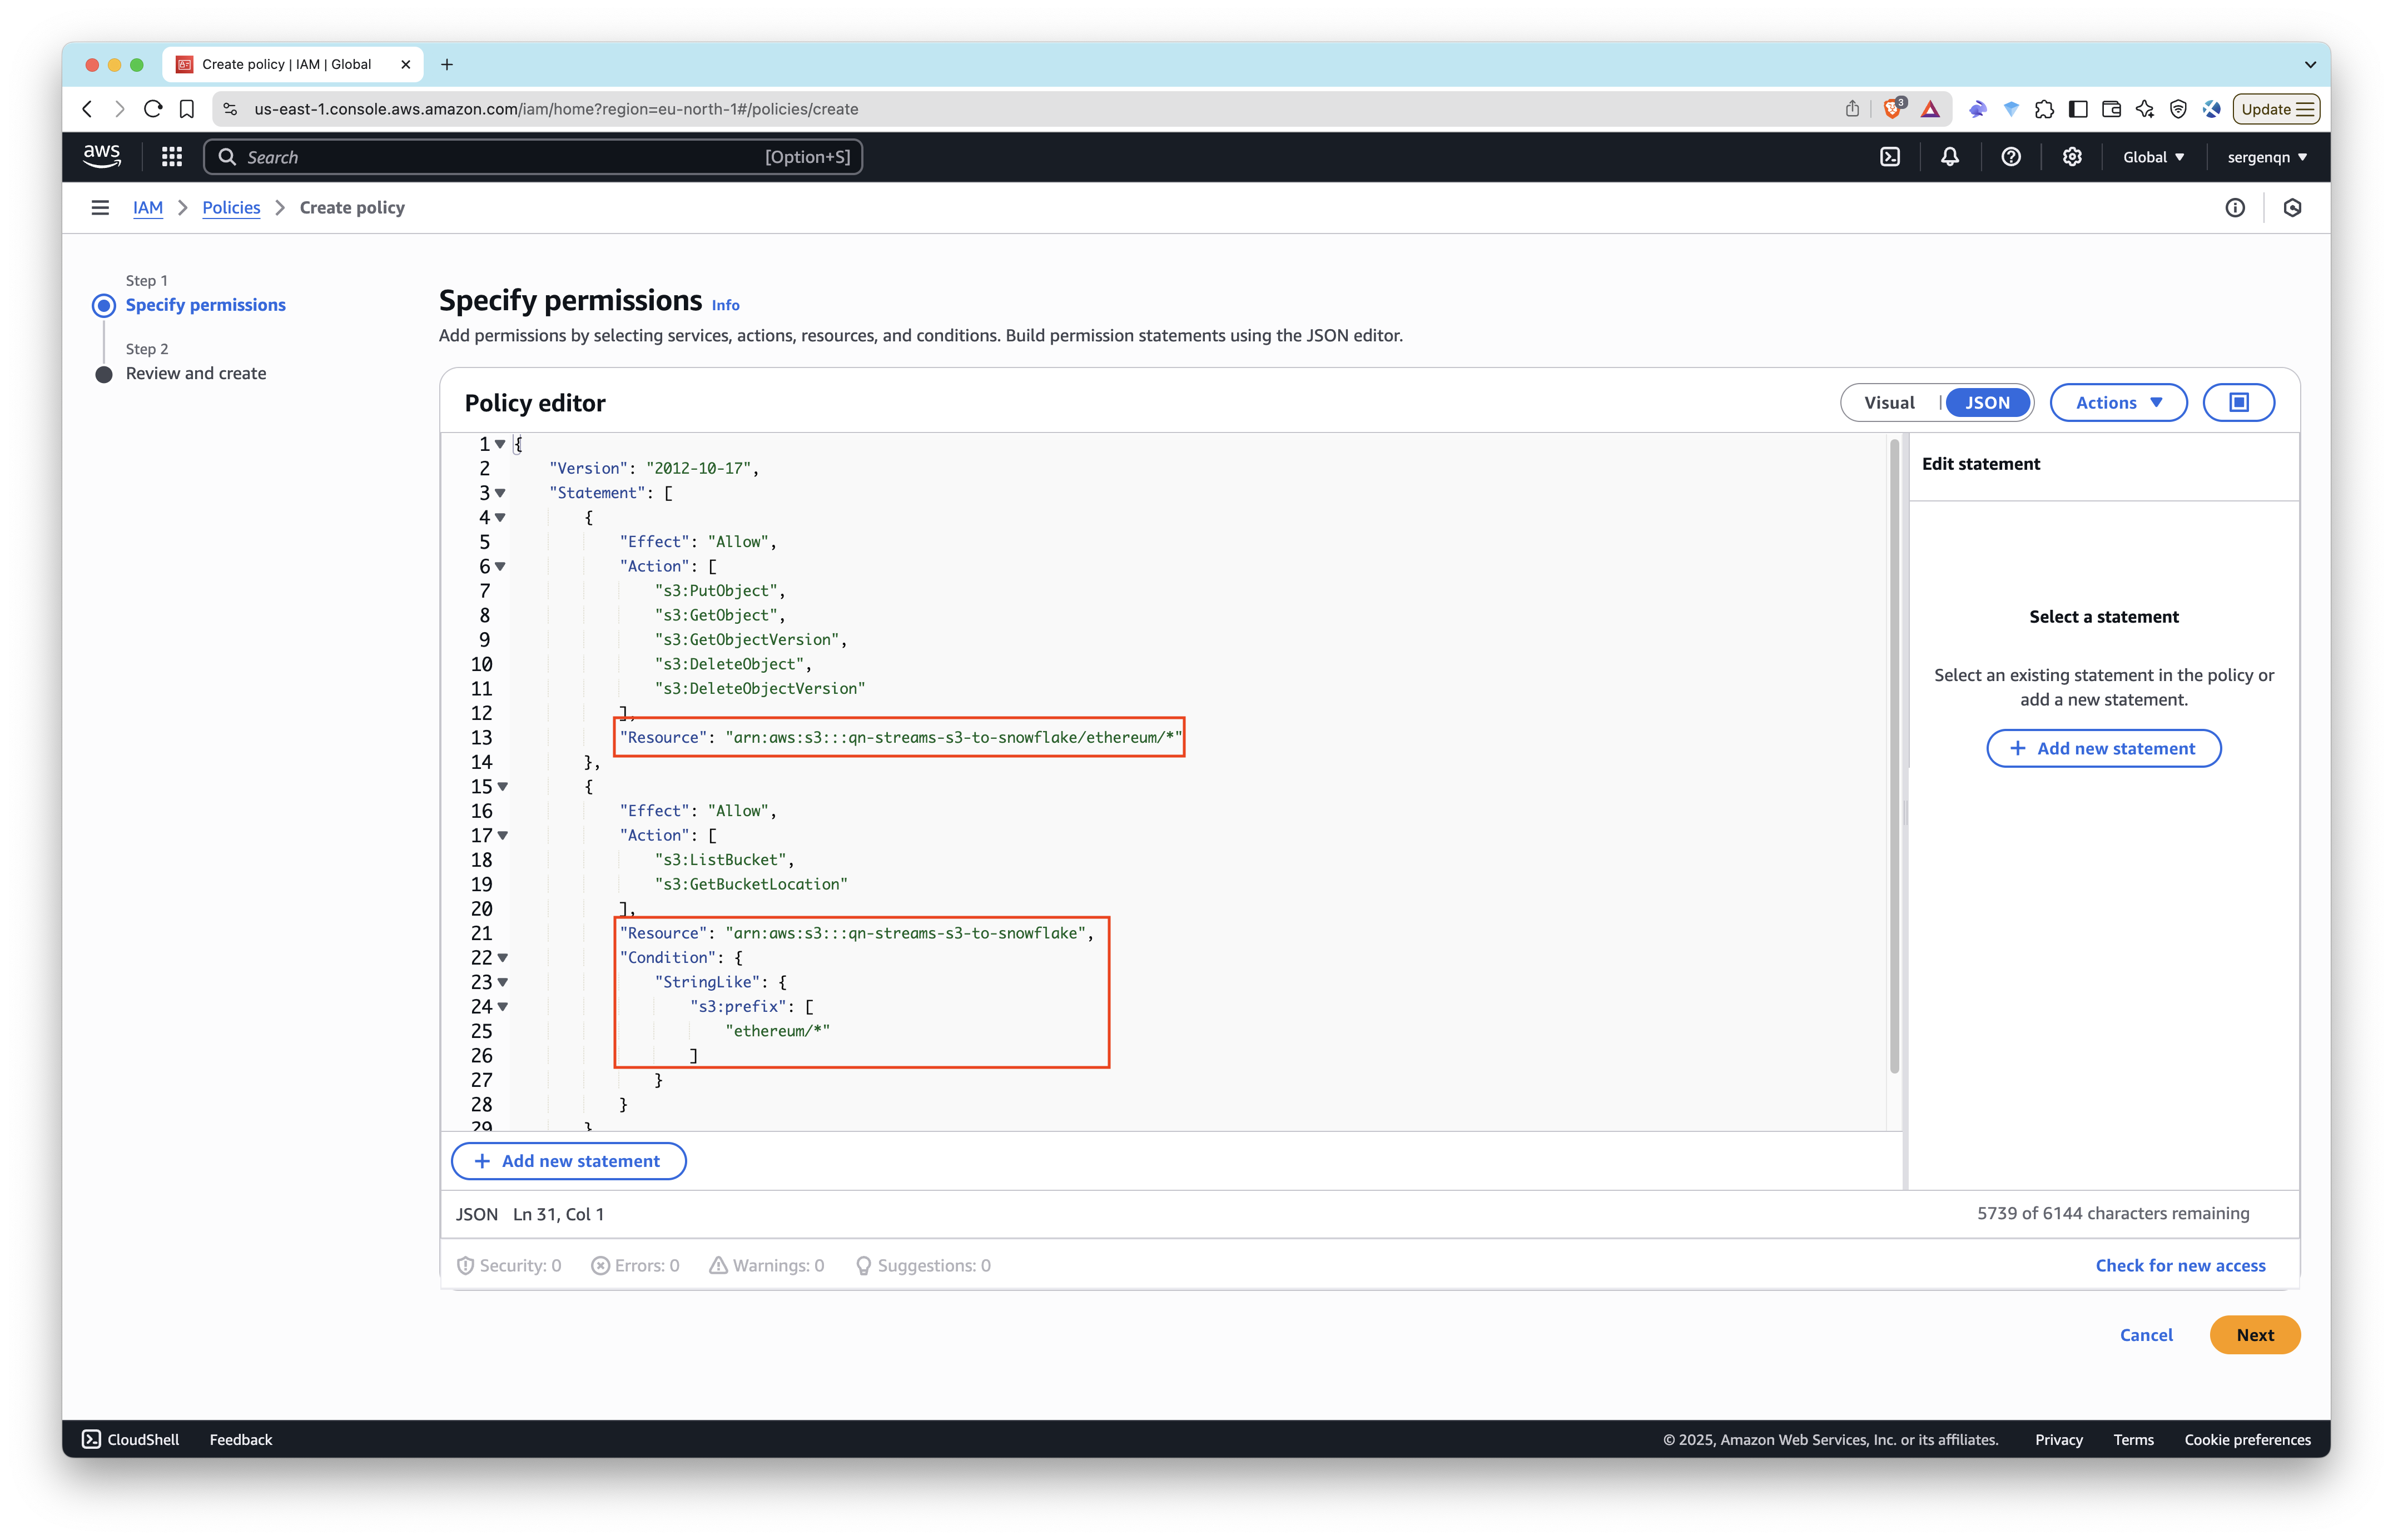
Task: Go to Policies breadcrumb link
Action: click(231, 208)
